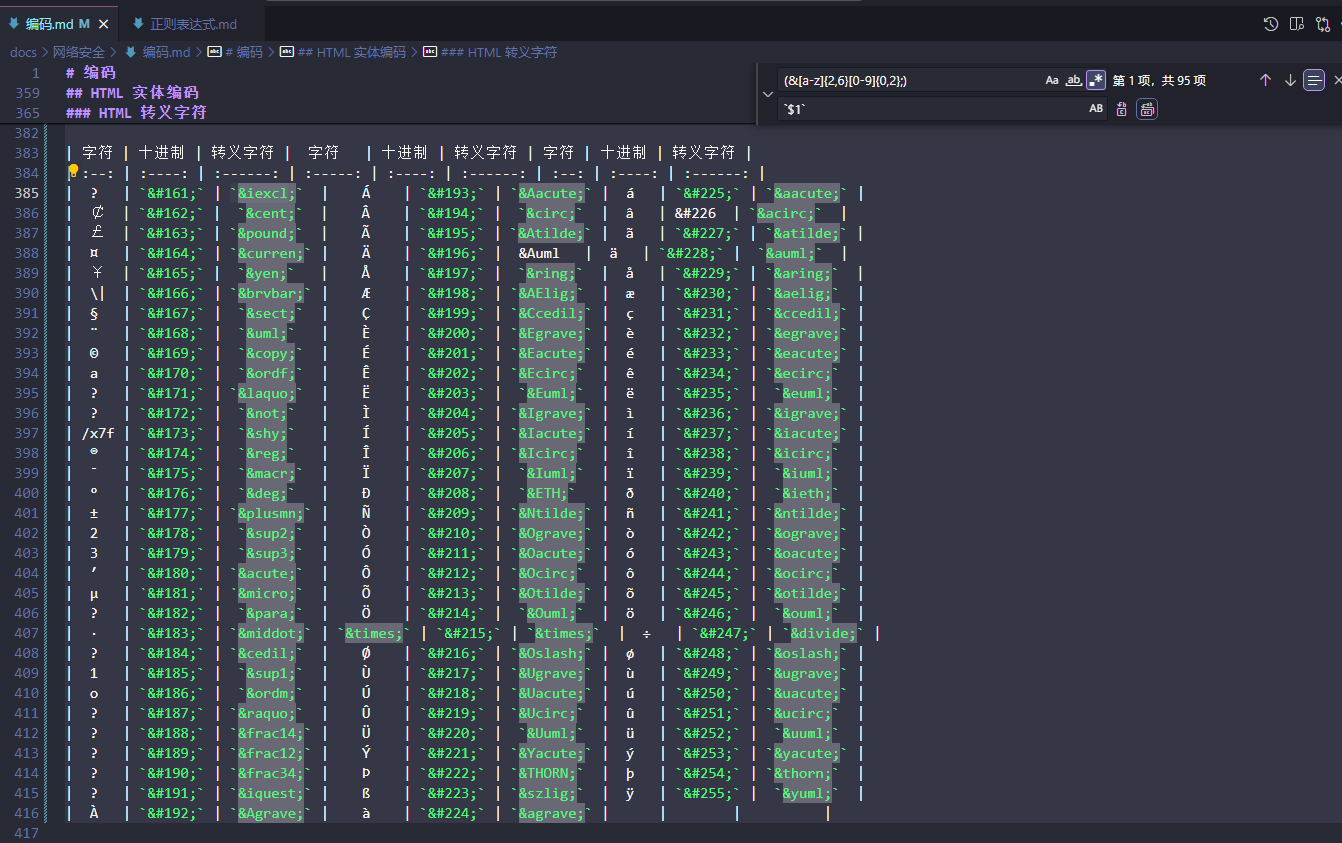The image size is (1342, 843).
Task: Switch to the 正则表达式.md tab
Action: pos(194,24)
